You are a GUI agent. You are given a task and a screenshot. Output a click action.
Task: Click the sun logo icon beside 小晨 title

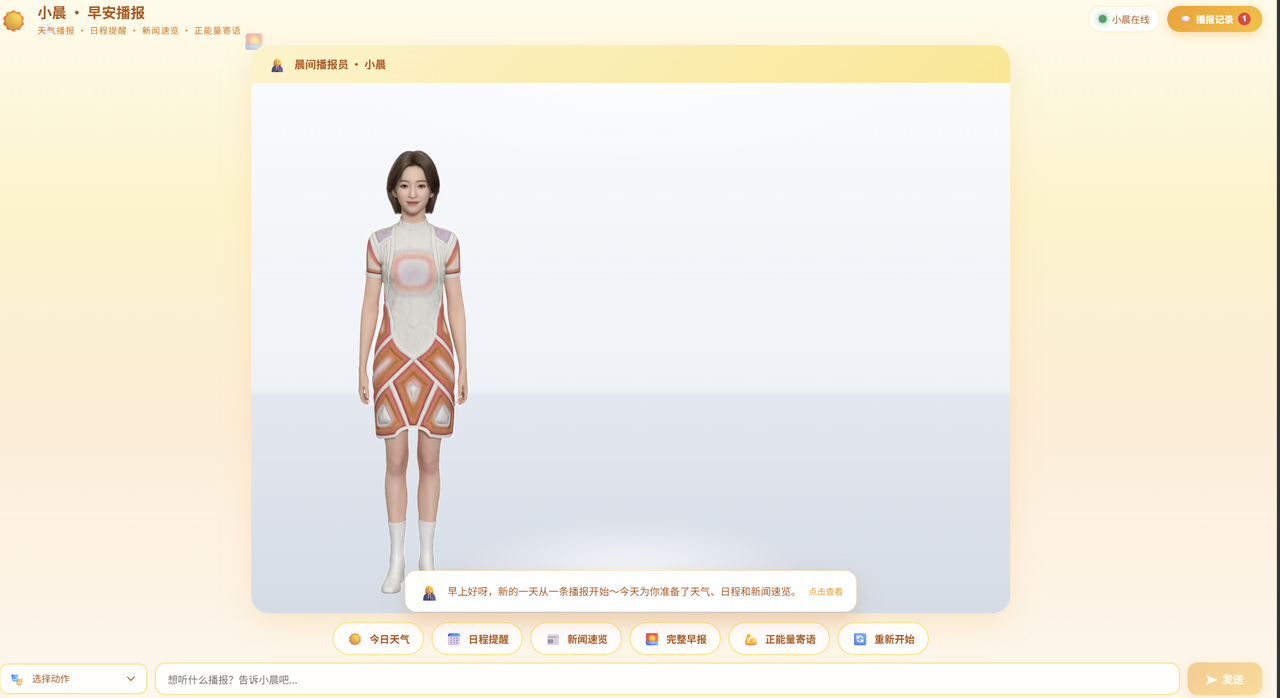pyautogui.click(x=14, y=20)
